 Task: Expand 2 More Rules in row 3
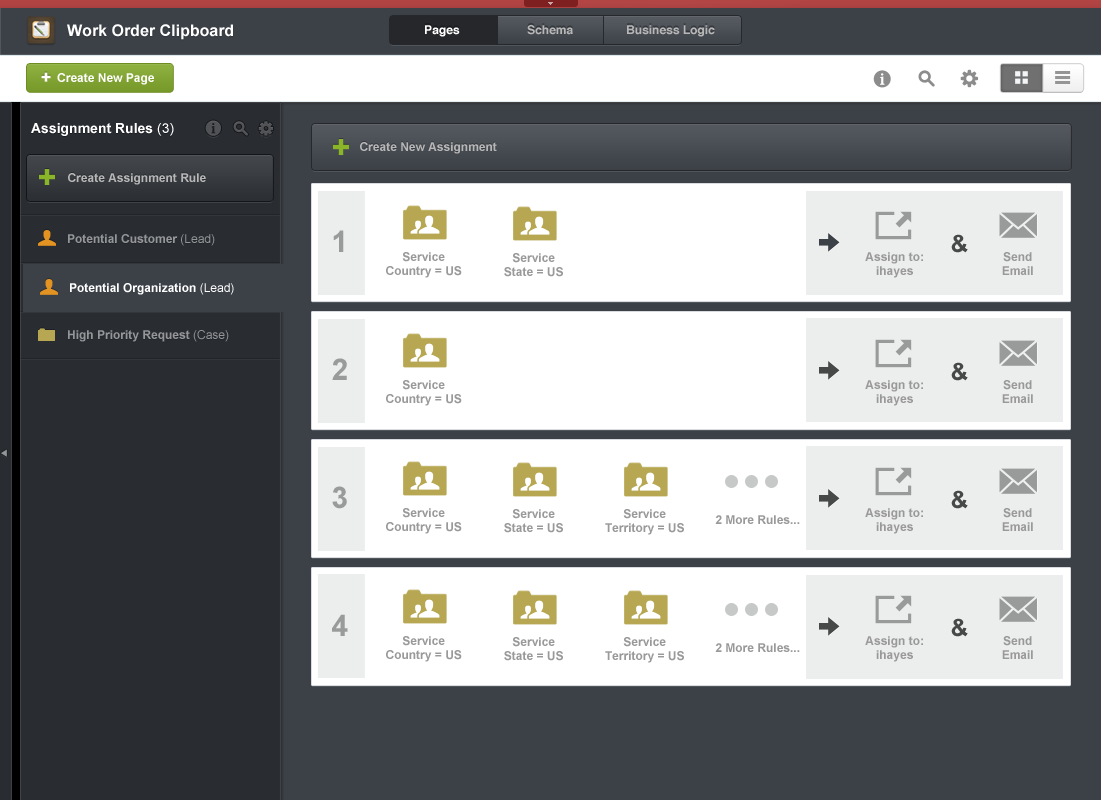[x=757, y=499]
